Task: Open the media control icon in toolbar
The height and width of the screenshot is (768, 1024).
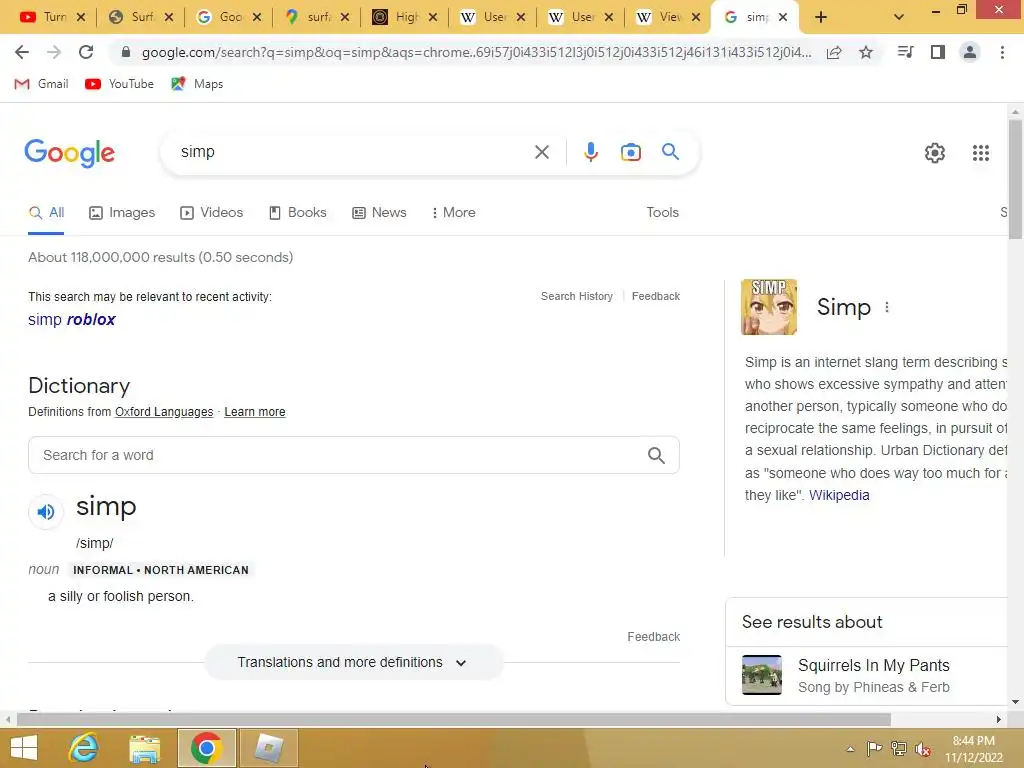Action: click(x=905, y=52)
